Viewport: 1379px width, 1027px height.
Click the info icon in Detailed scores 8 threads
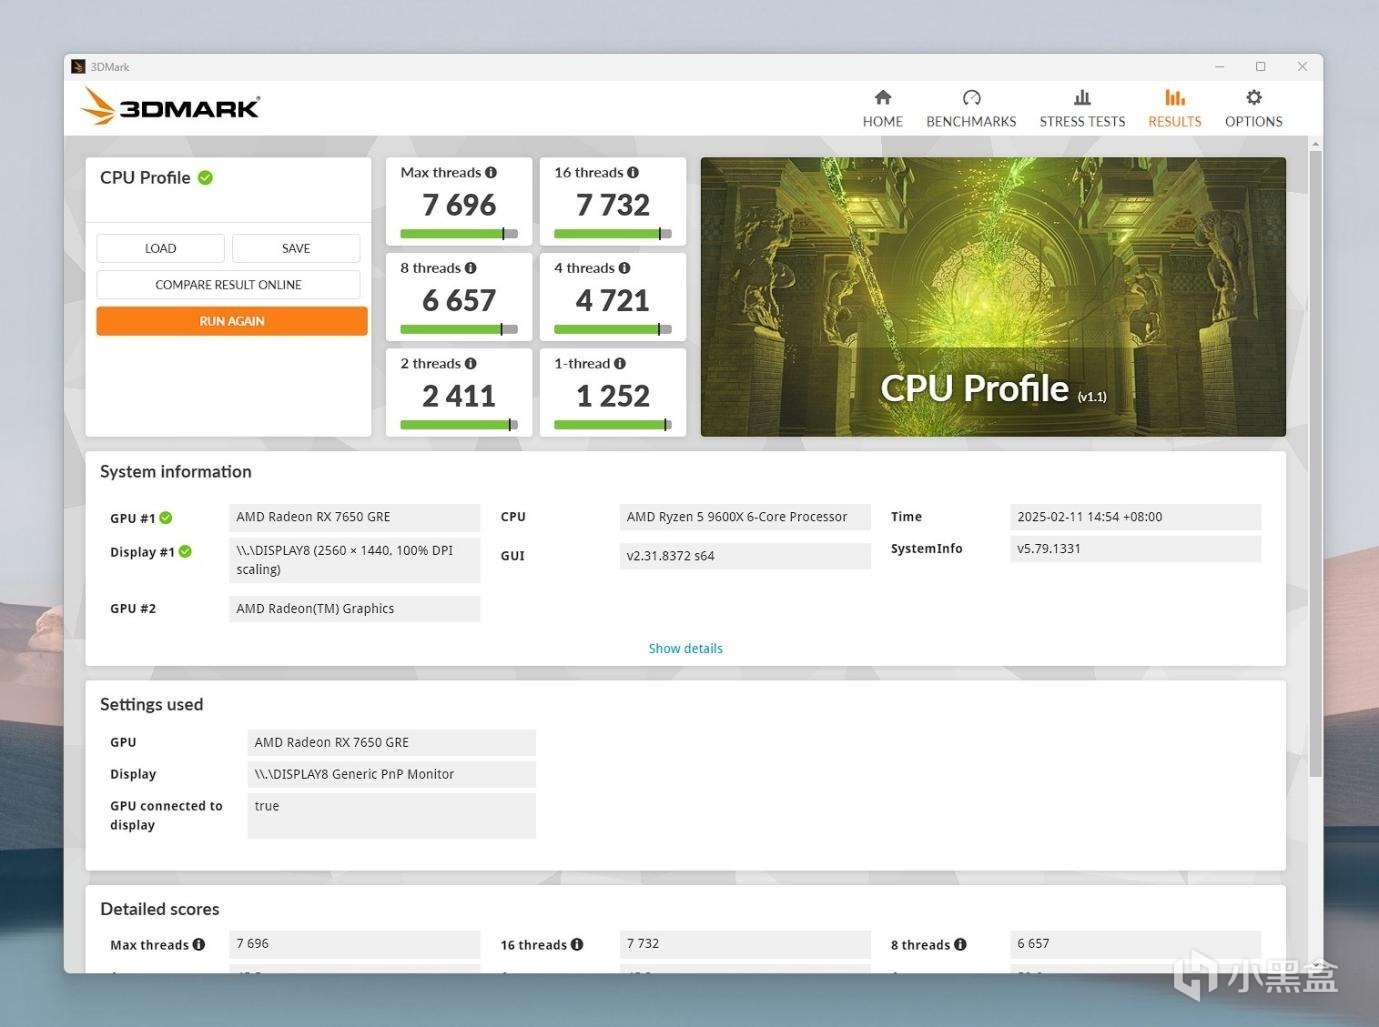click(960, 944)
